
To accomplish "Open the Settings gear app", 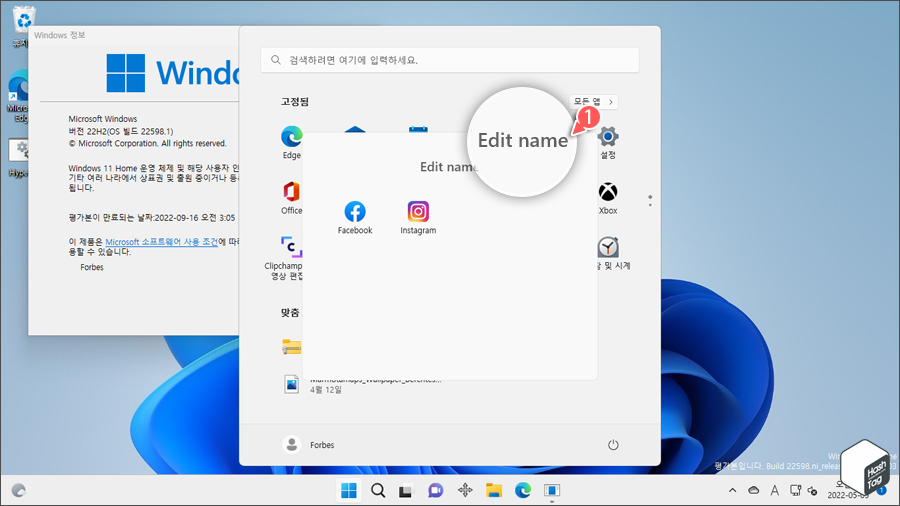I will 608,142.
